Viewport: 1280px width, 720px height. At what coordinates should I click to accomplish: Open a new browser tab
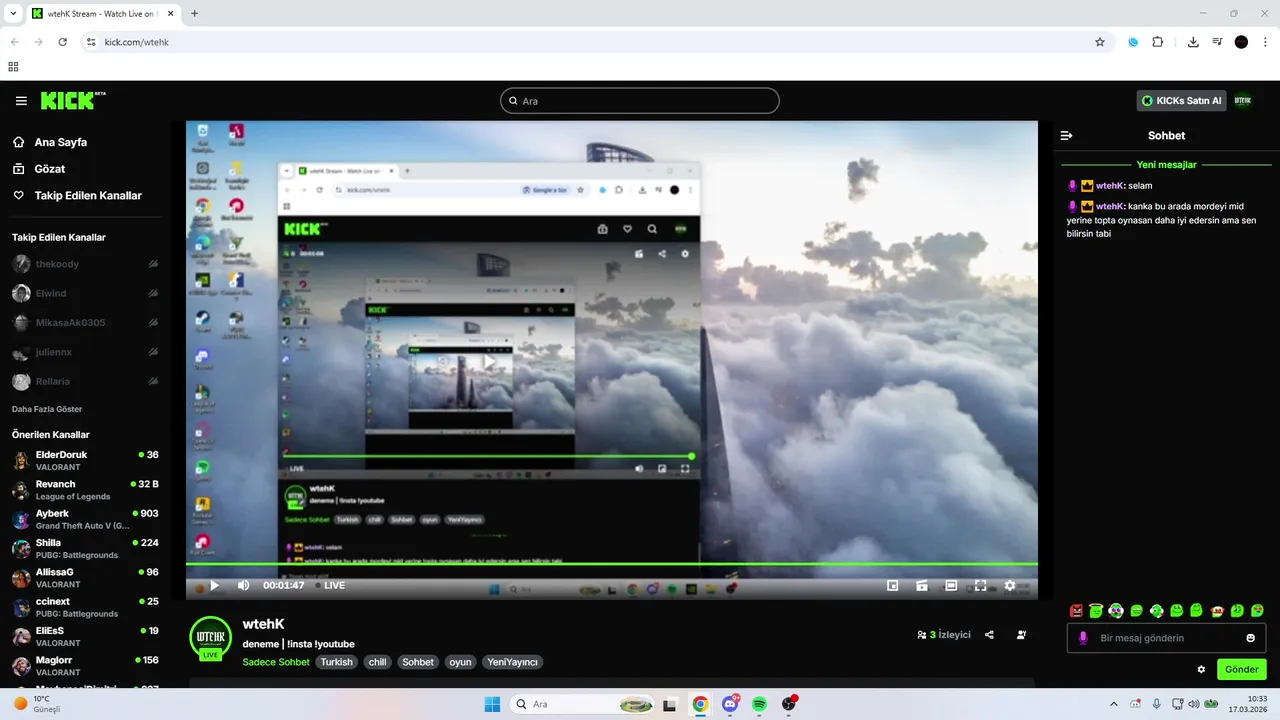point(194,13)
